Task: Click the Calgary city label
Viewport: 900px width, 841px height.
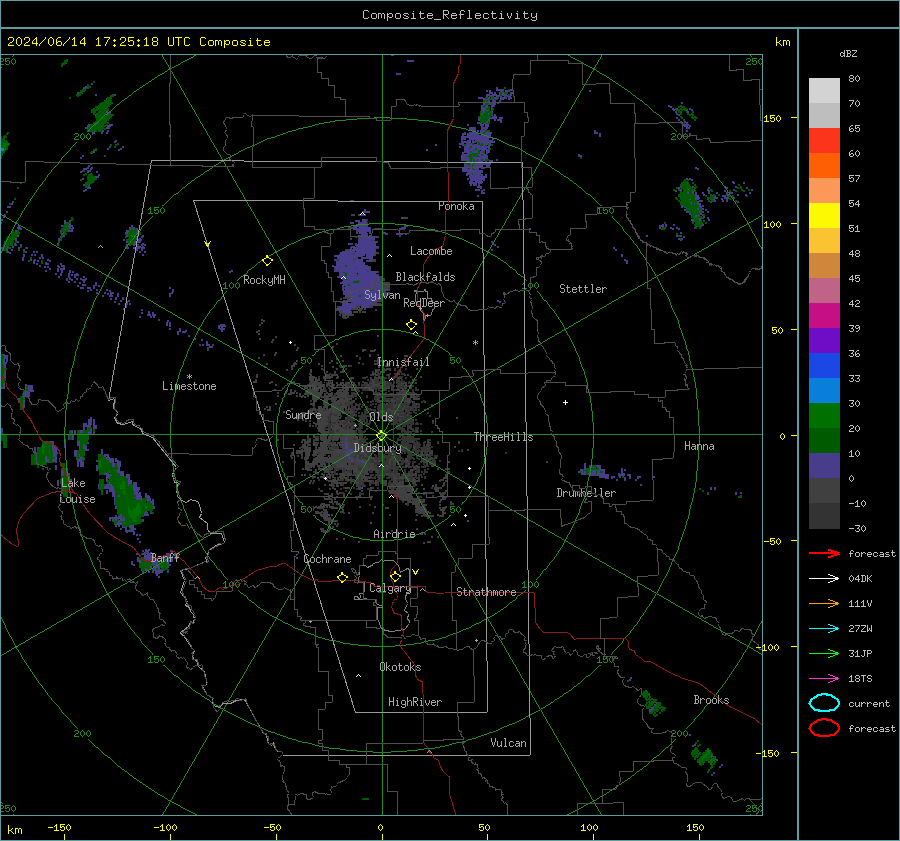Action: pos(390,588)
